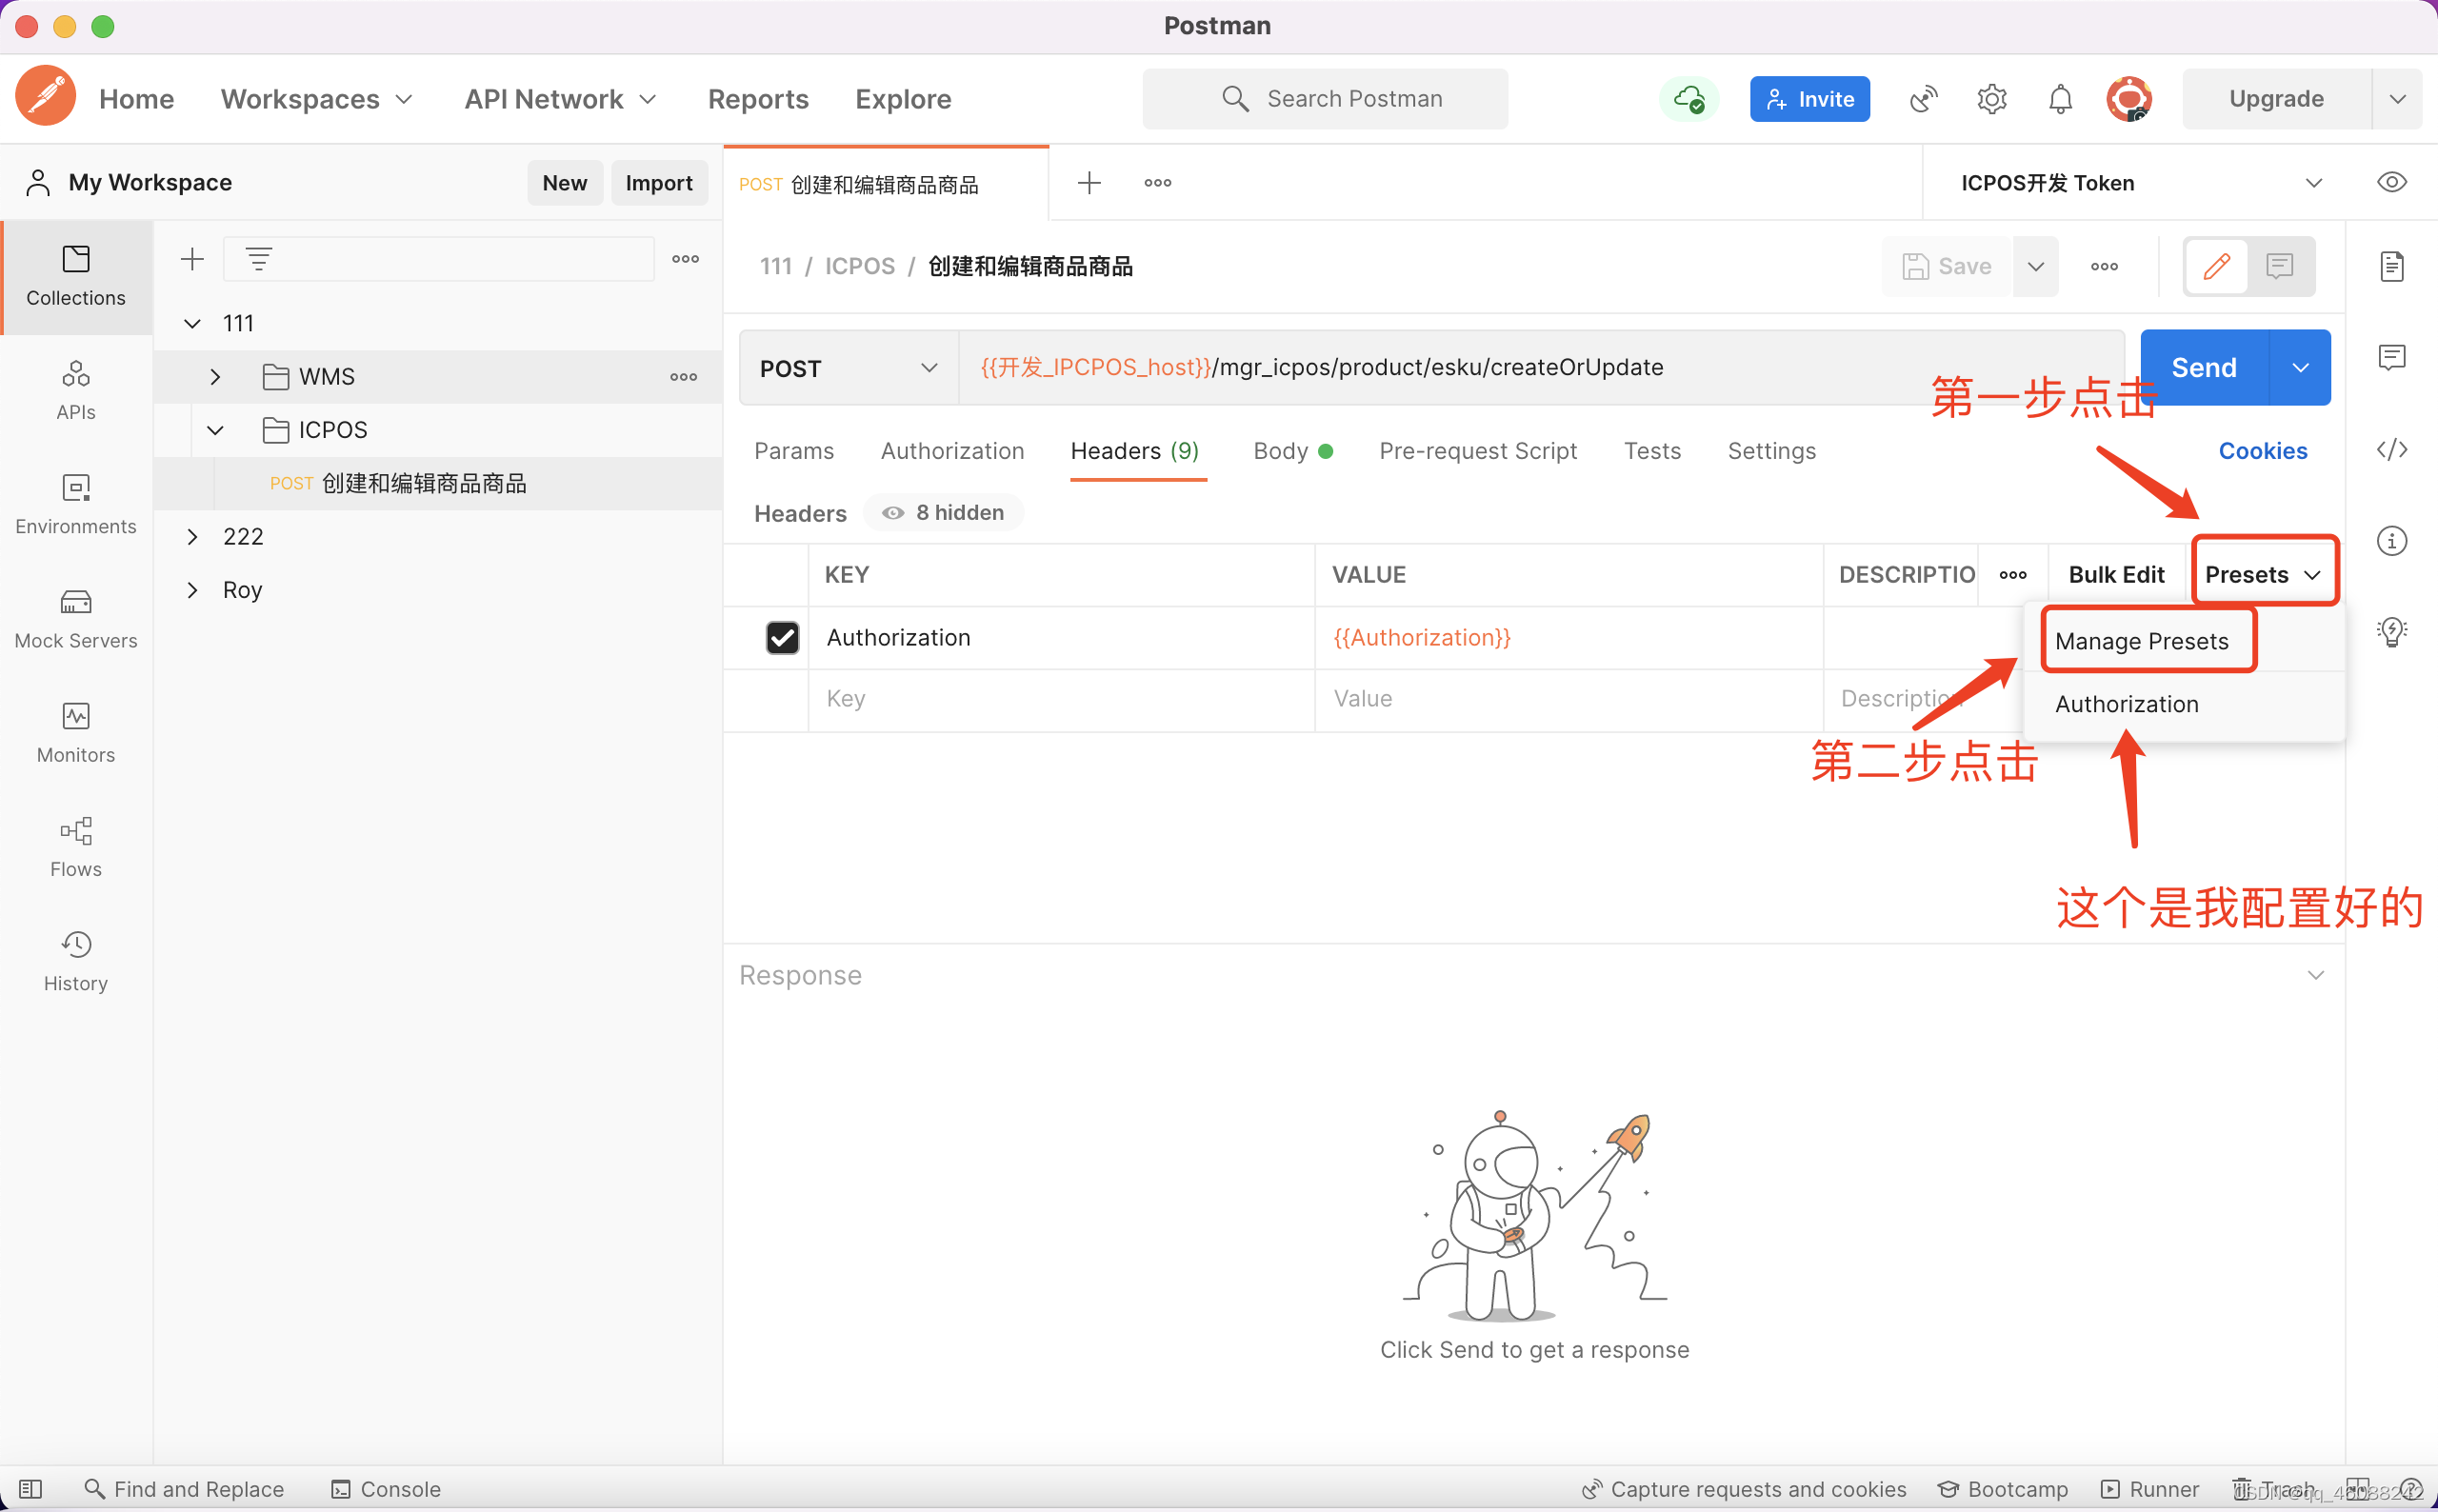The width and height of the screenshot is (2438, 1512).
Task: Click the capture requests satellite icon
Action: (1923, 99)
